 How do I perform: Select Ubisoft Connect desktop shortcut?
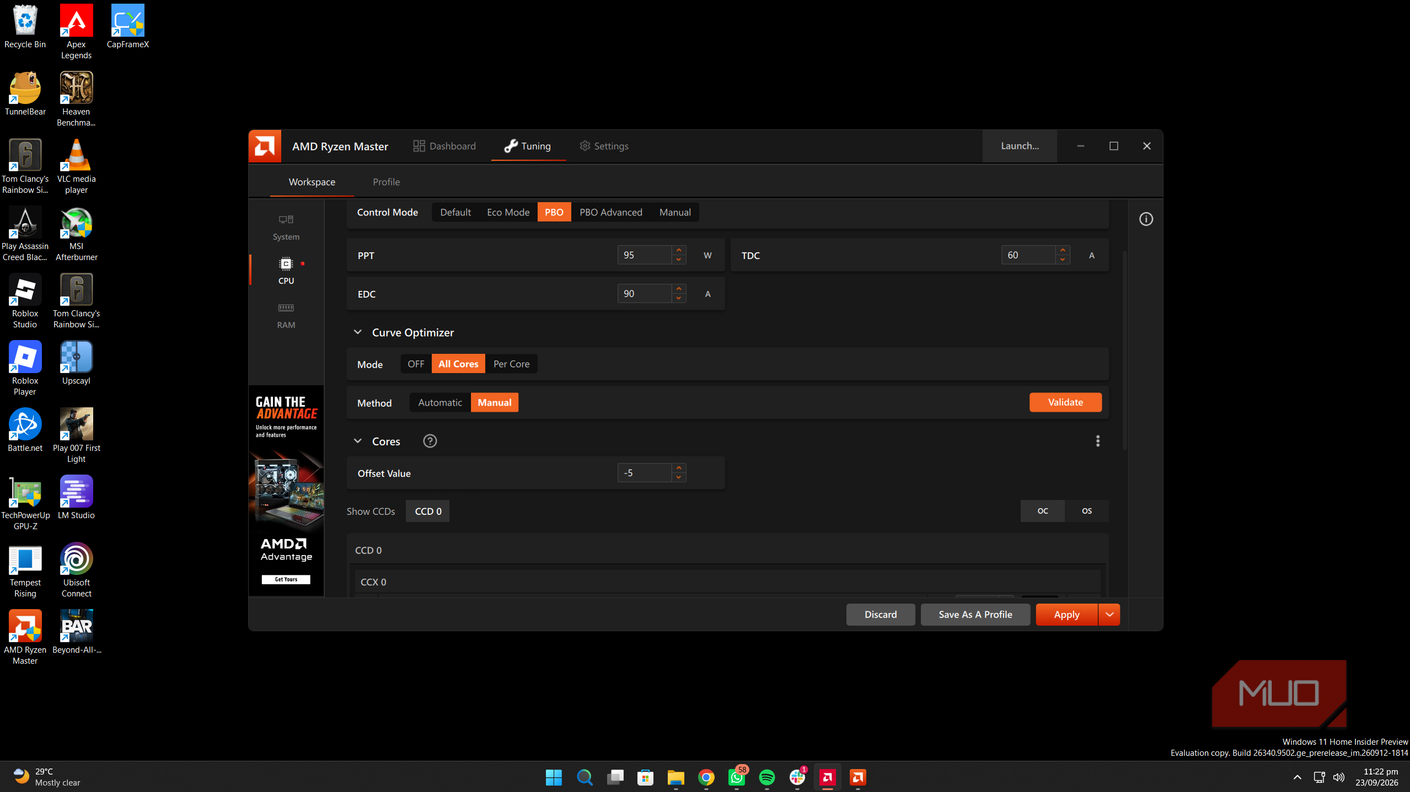[76, 570]
